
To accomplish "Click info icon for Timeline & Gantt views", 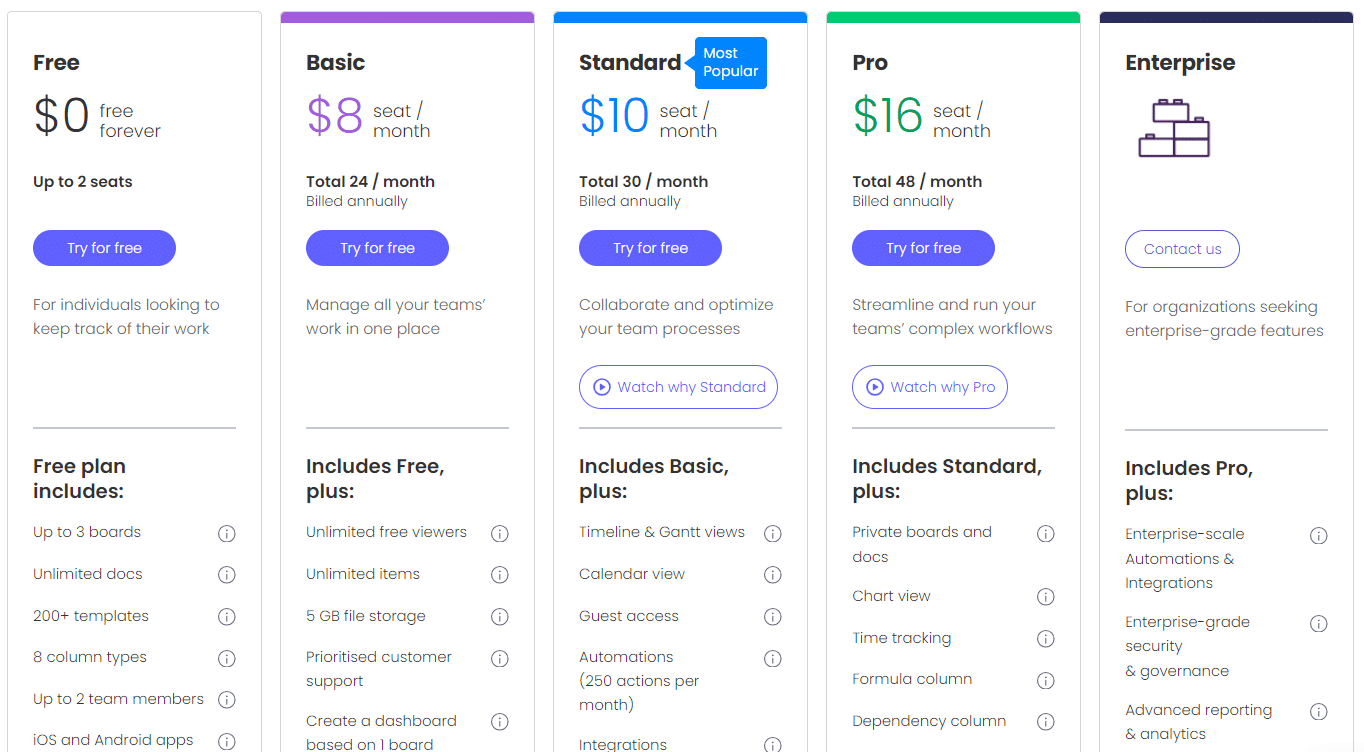I will (x=773, y=533).
